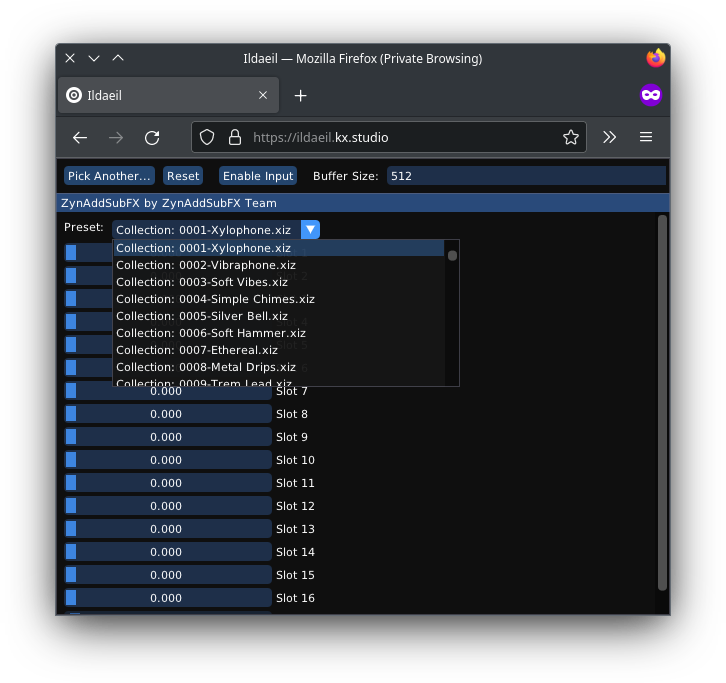
Task: Click the Slot 10 slider
Action: click(168, 460)
